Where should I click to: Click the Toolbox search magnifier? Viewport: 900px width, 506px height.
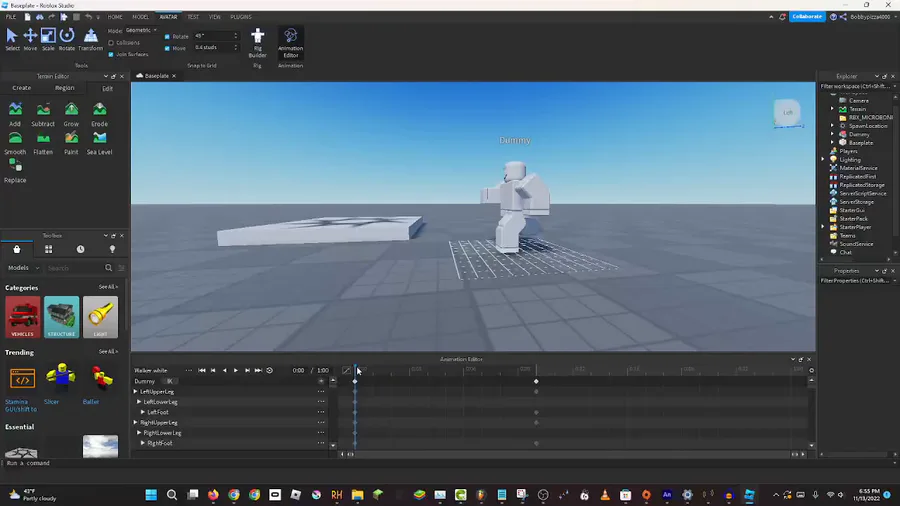tap(108, 268)
